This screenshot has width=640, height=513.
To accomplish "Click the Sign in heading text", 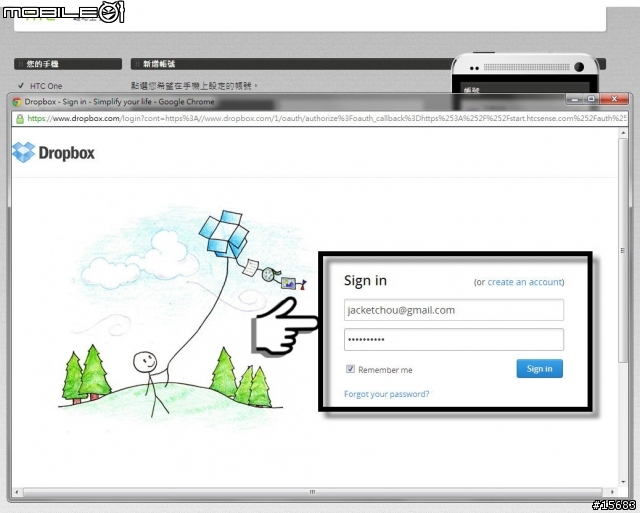I will (365, 280).
